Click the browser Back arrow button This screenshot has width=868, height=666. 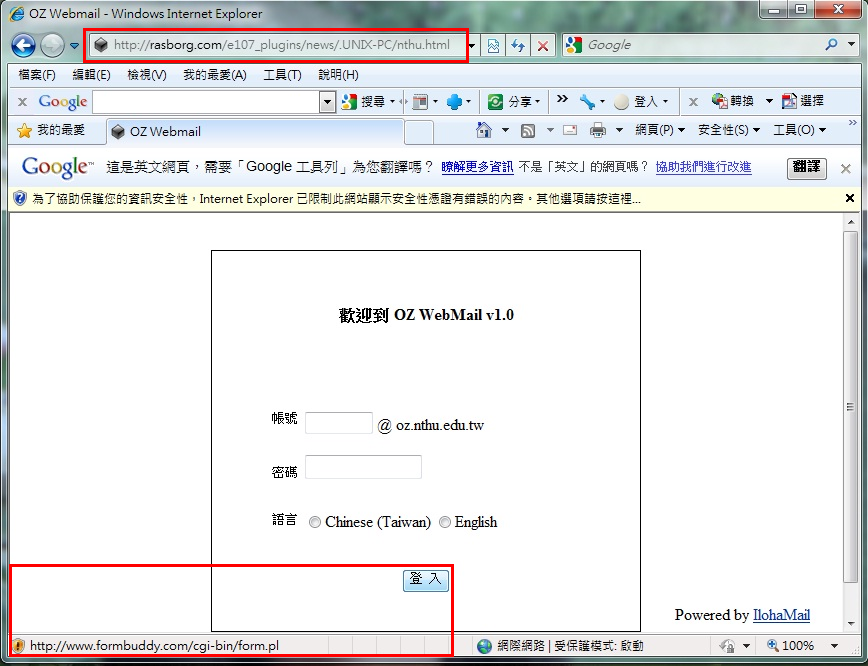pyautogui.click(x=23, y=45)
